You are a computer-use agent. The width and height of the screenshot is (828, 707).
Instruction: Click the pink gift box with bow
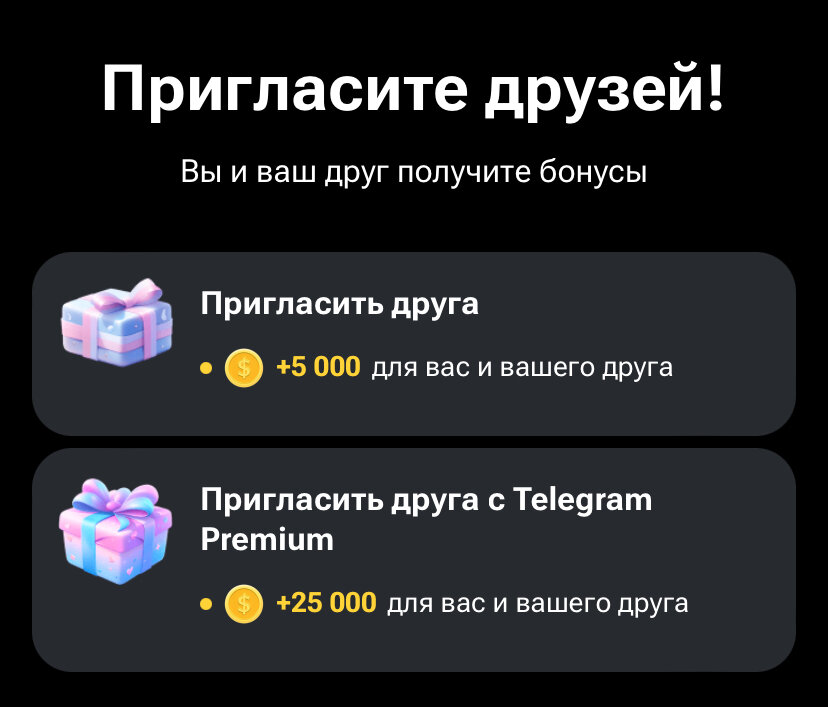(116, 531)
